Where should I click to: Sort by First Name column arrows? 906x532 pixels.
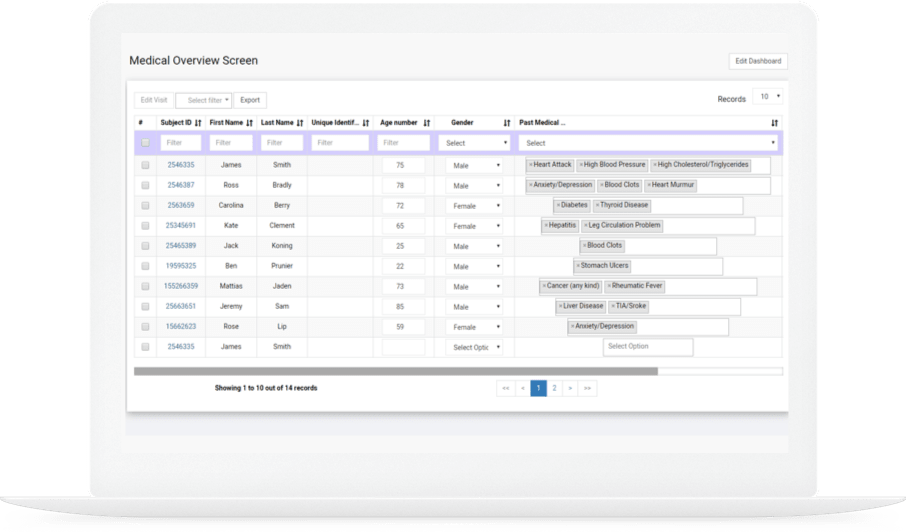tap(250, 123)
